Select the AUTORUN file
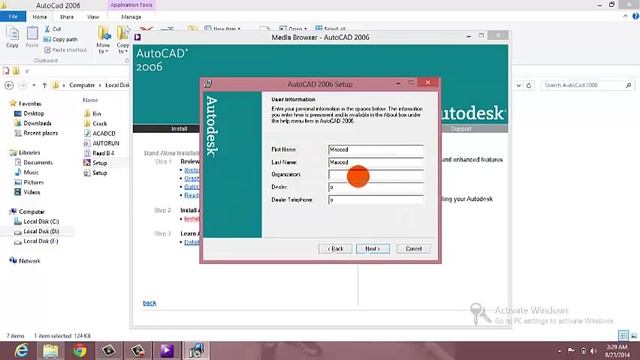This screenshot has height=360, width=640. (102, 143)
